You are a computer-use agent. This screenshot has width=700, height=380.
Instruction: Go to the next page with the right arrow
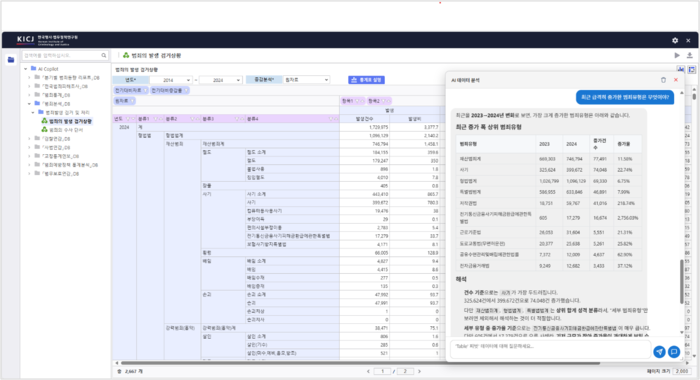click(419, 371)
